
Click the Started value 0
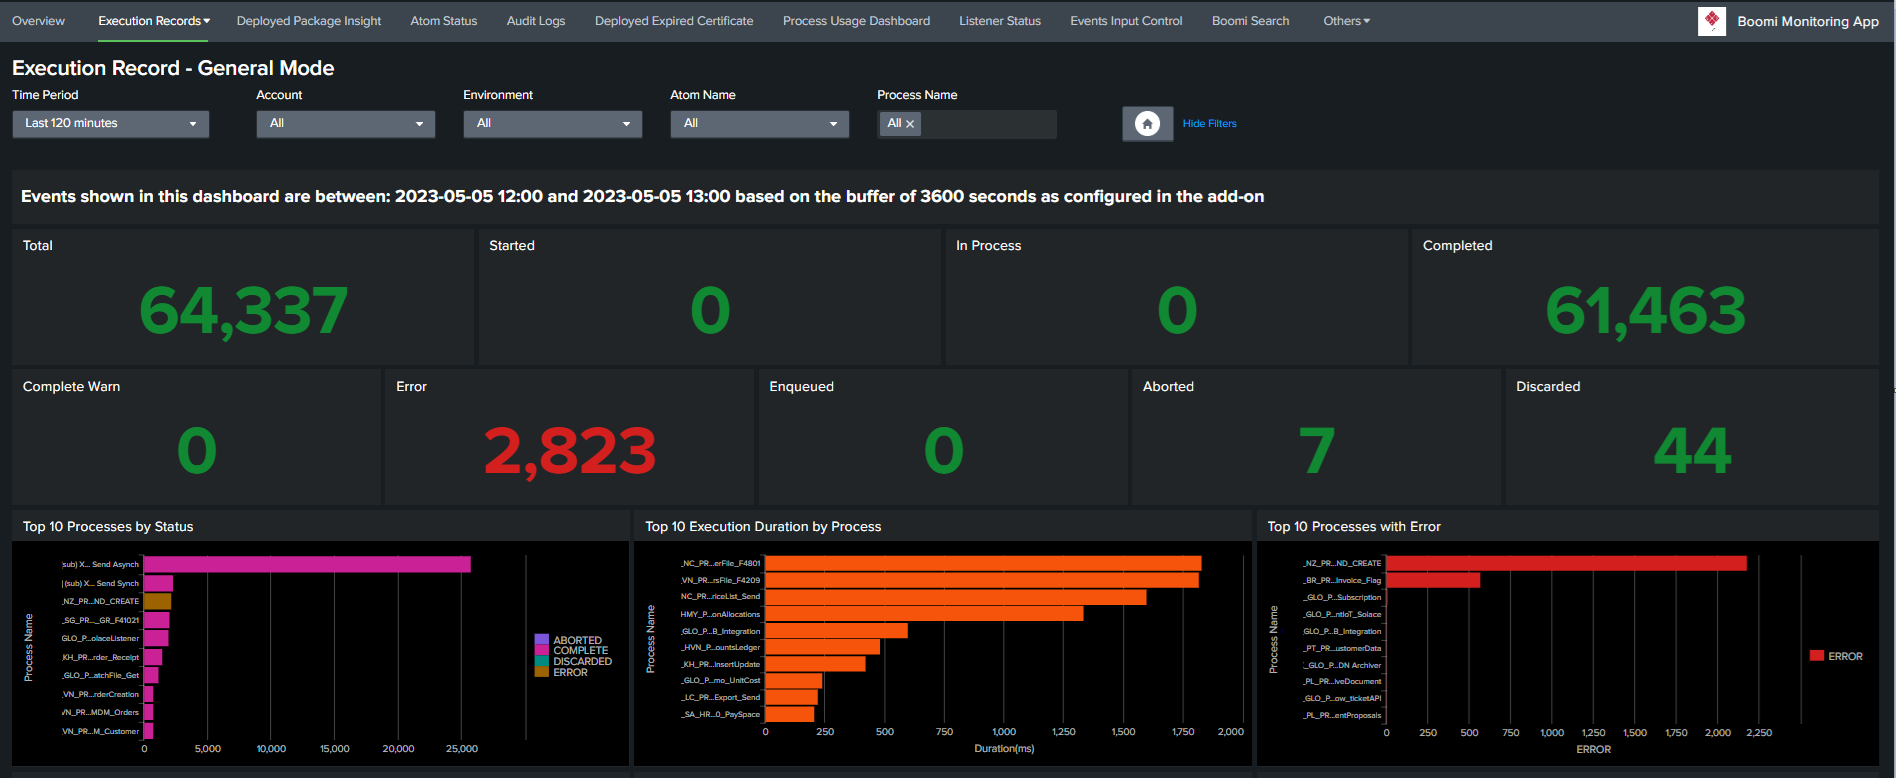pyautogui.click(x=710, y=310)
